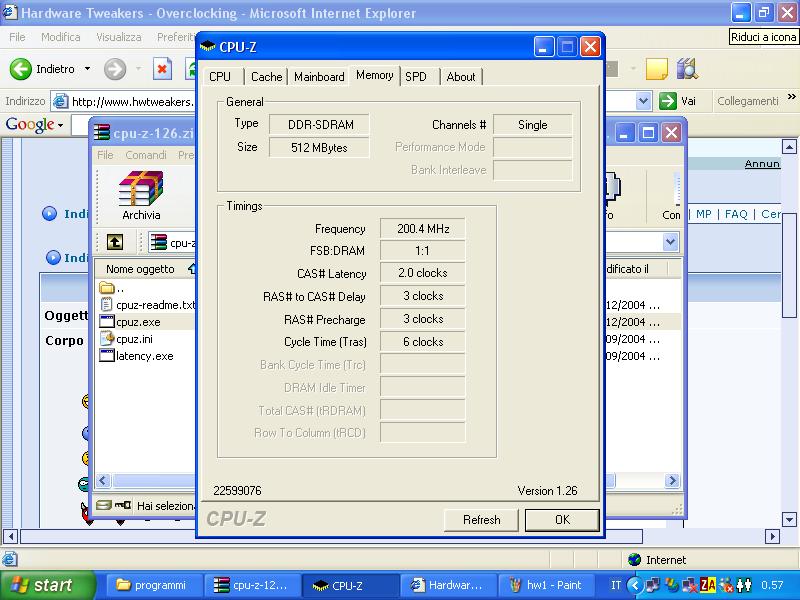Screen dimensions: 800x600
Task: Click the IE page scrollbar down arrow
Action: point(789,520)
